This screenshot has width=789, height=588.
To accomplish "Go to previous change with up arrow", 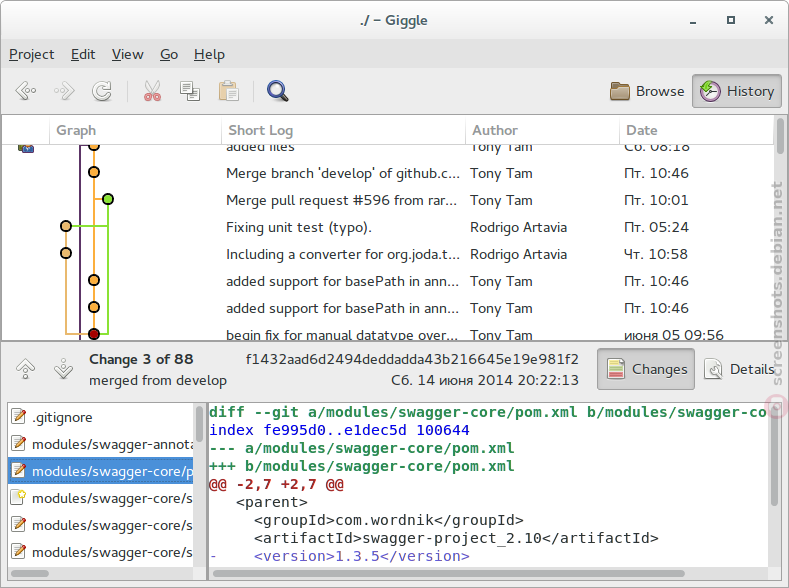I will [25, 369].
